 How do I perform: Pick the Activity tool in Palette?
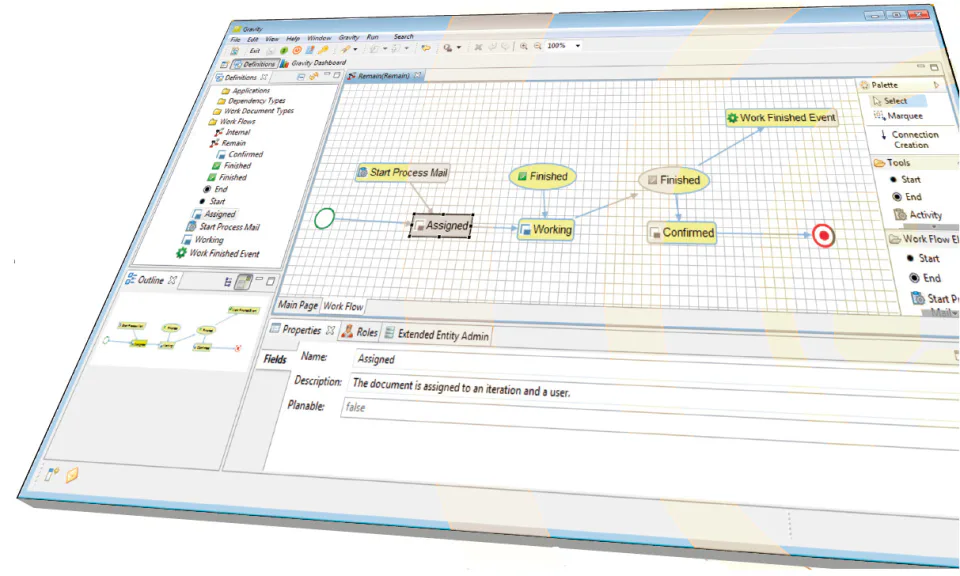point(918,215)
